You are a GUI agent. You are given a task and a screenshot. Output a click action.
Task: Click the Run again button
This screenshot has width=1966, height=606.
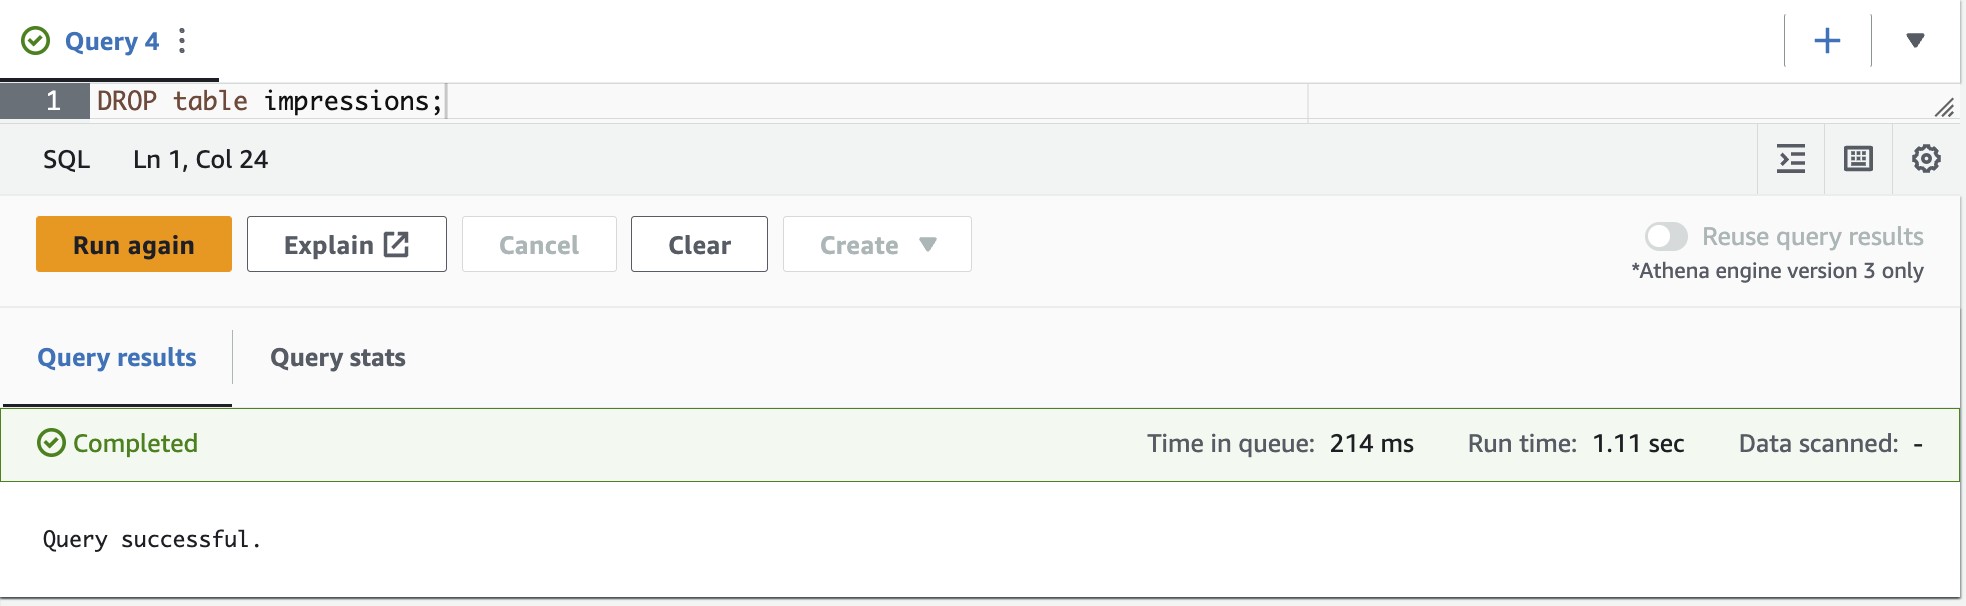point(134,244)
